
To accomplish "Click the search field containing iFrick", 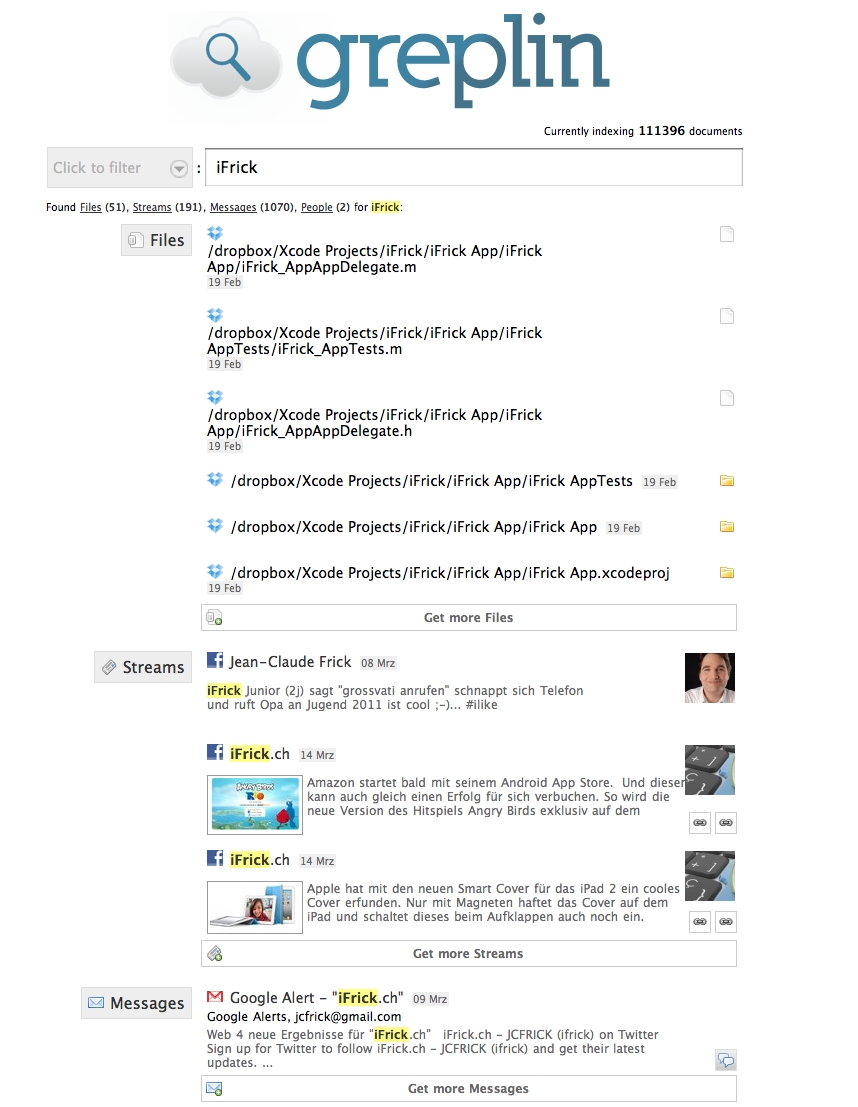I will pyautogui.click(x=473, y=168).
